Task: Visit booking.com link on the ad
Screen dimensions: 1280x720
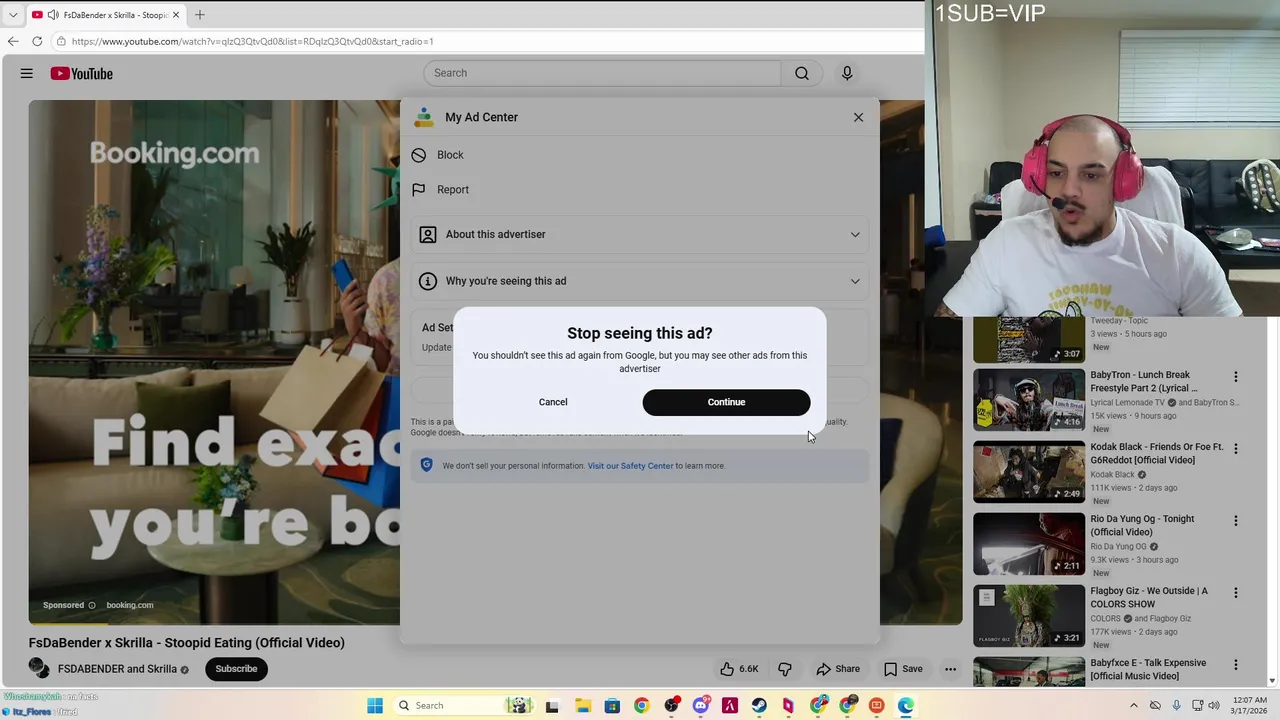Action: click(130, 605)
